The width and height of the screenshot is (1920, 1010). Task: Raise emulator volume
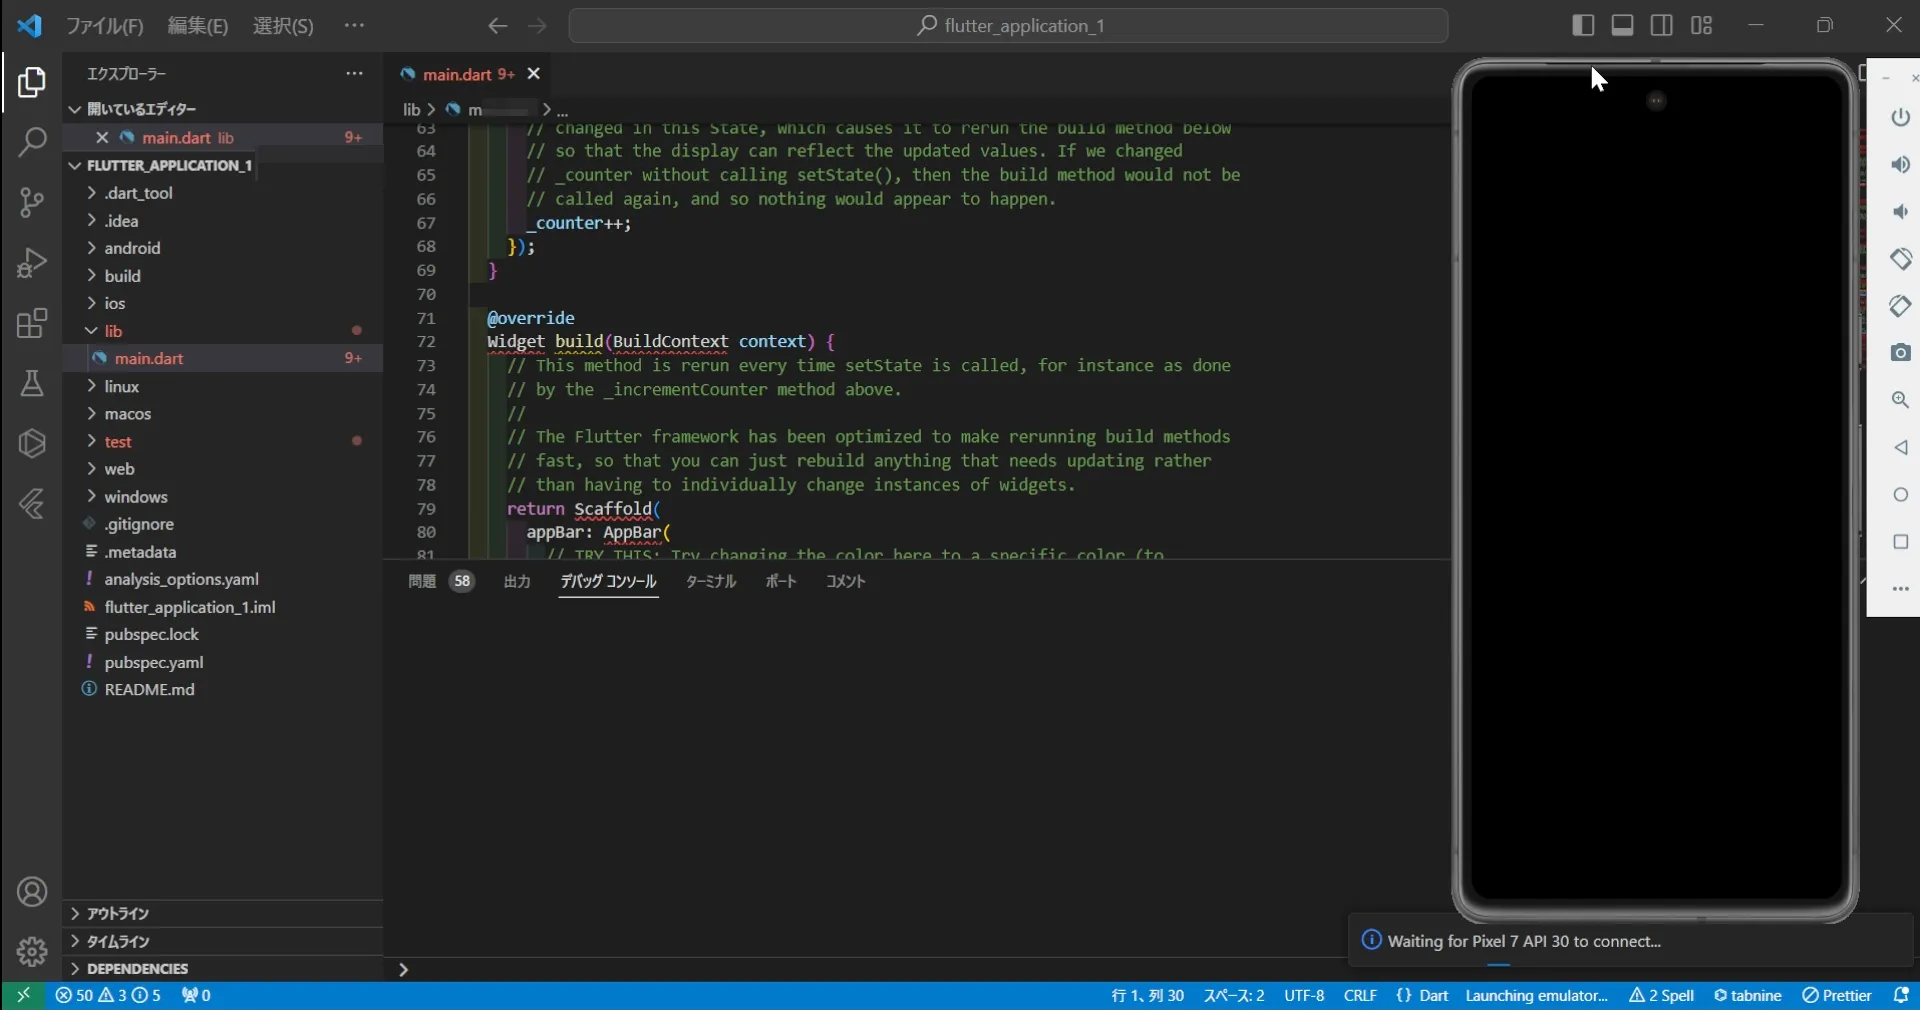tap(1901, 164)
